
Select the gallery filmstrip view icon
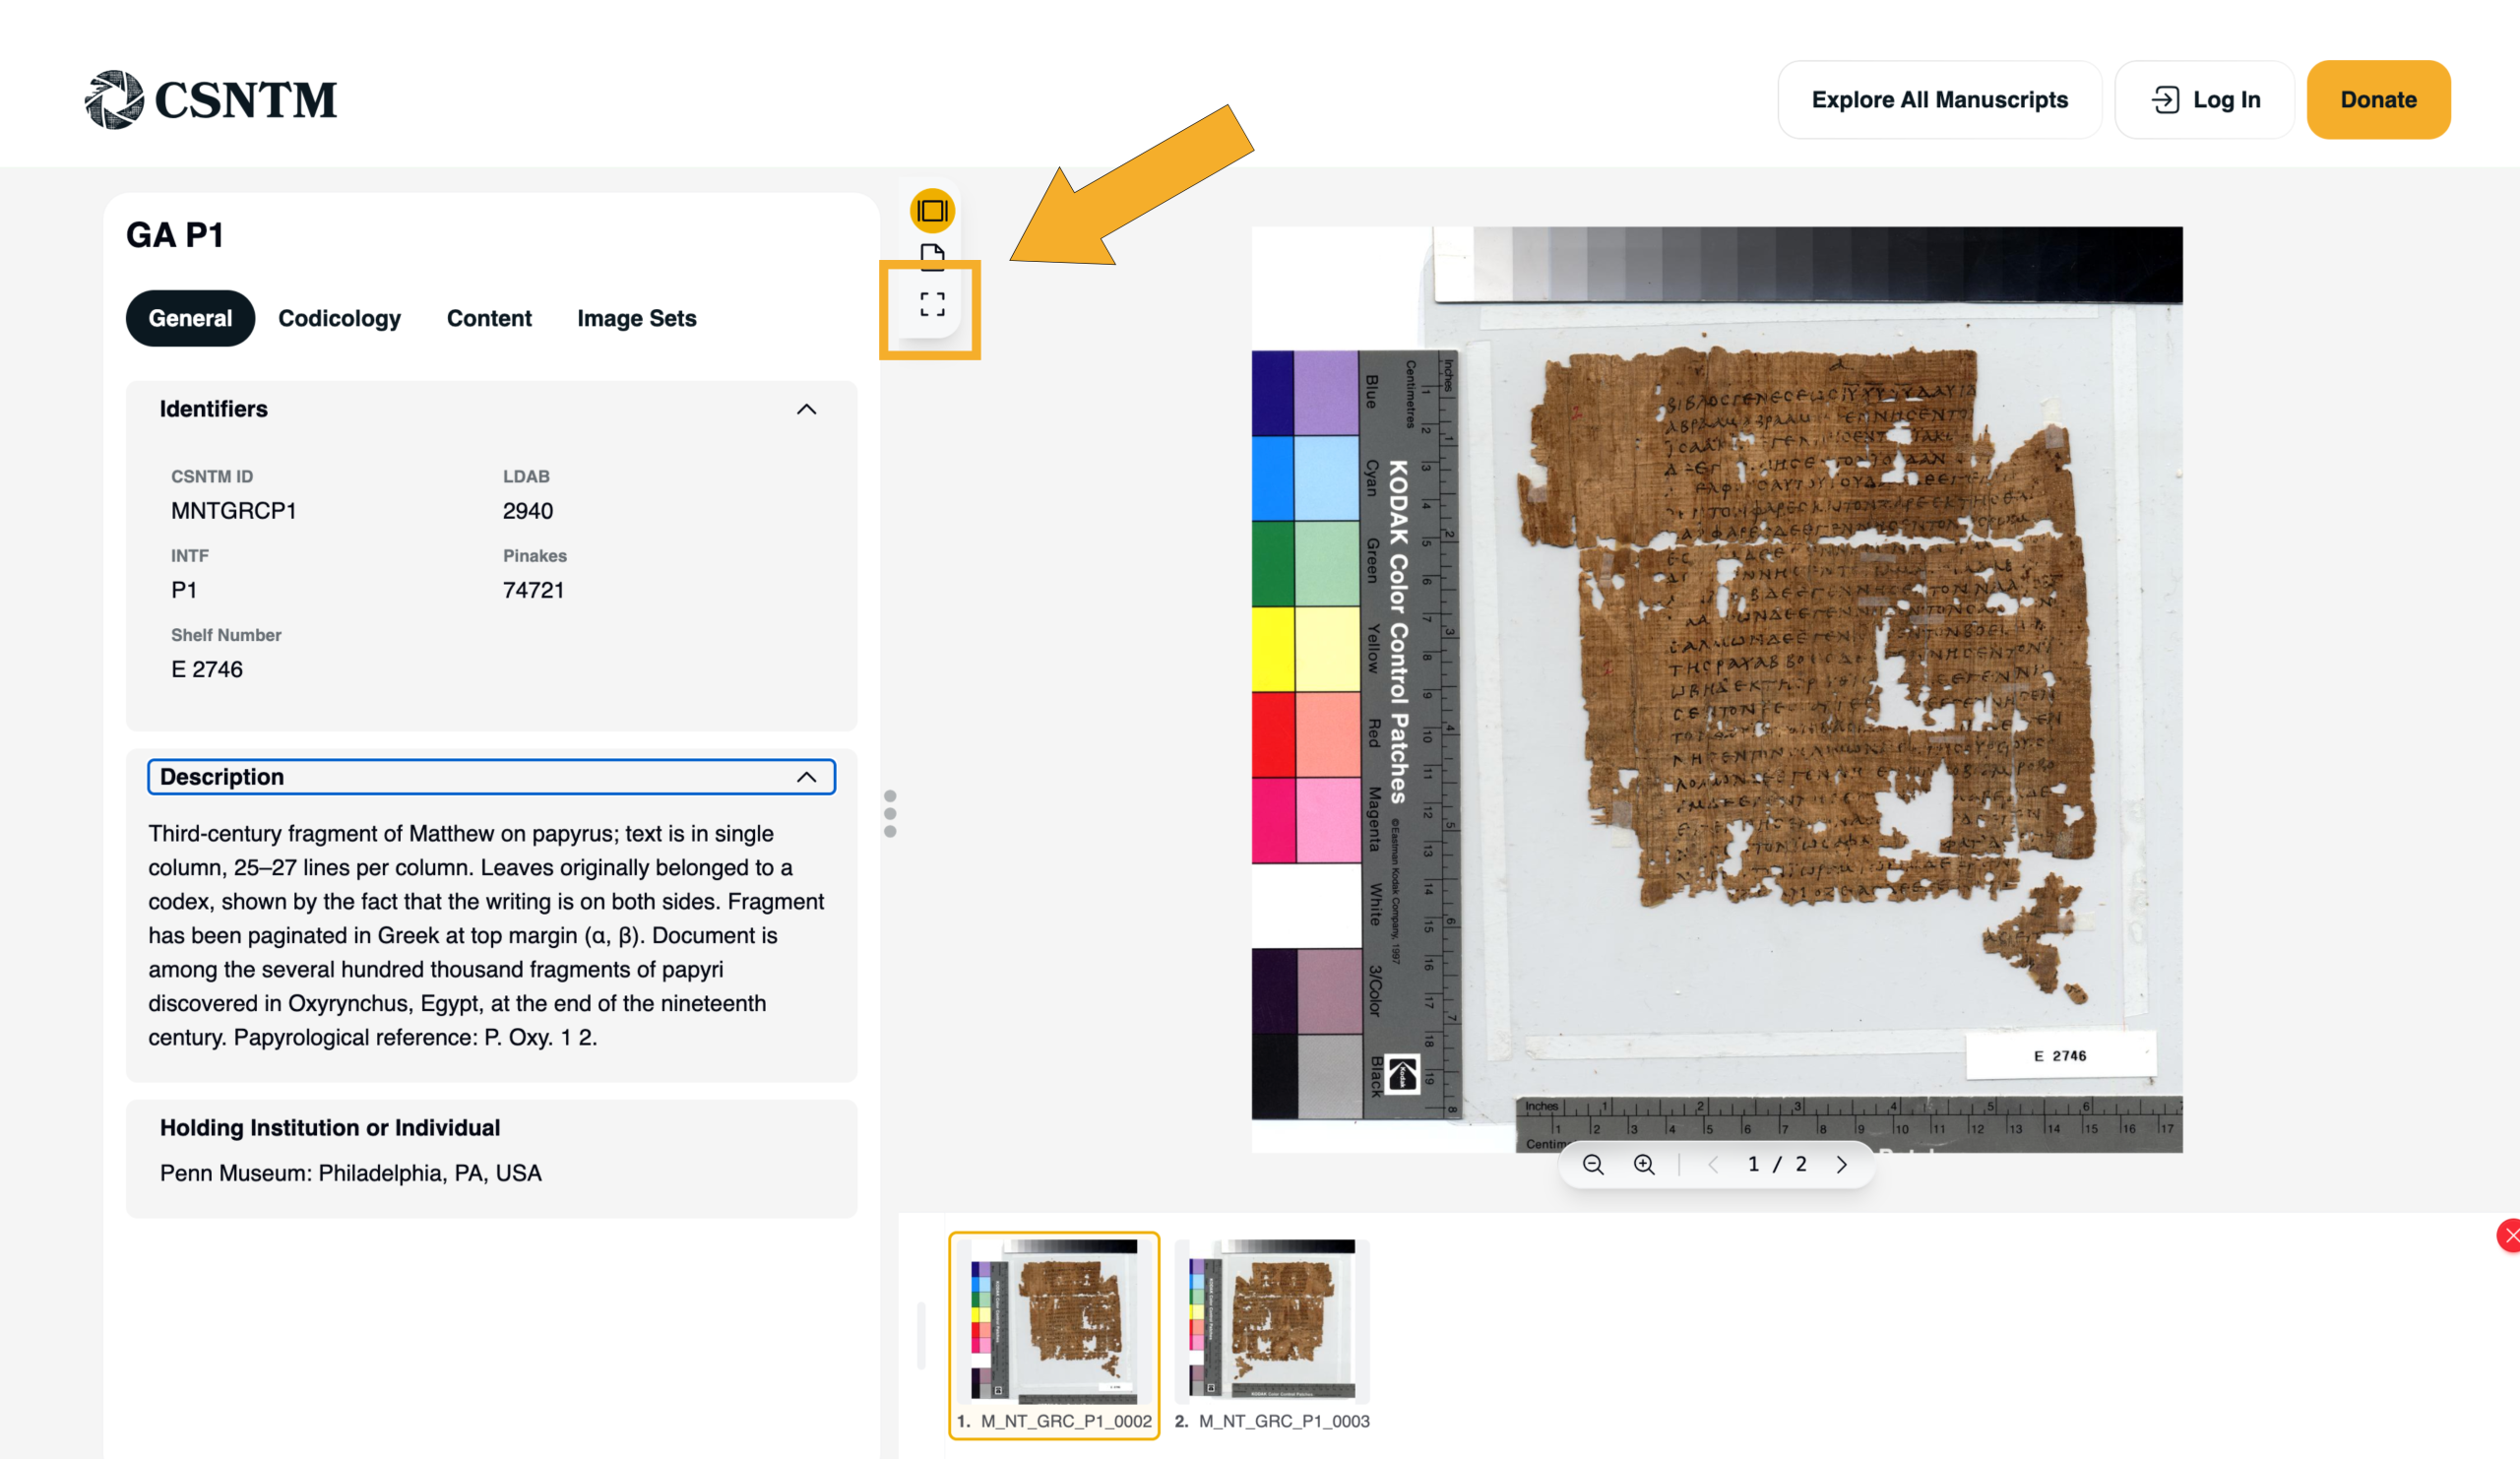tap(931, 211)
